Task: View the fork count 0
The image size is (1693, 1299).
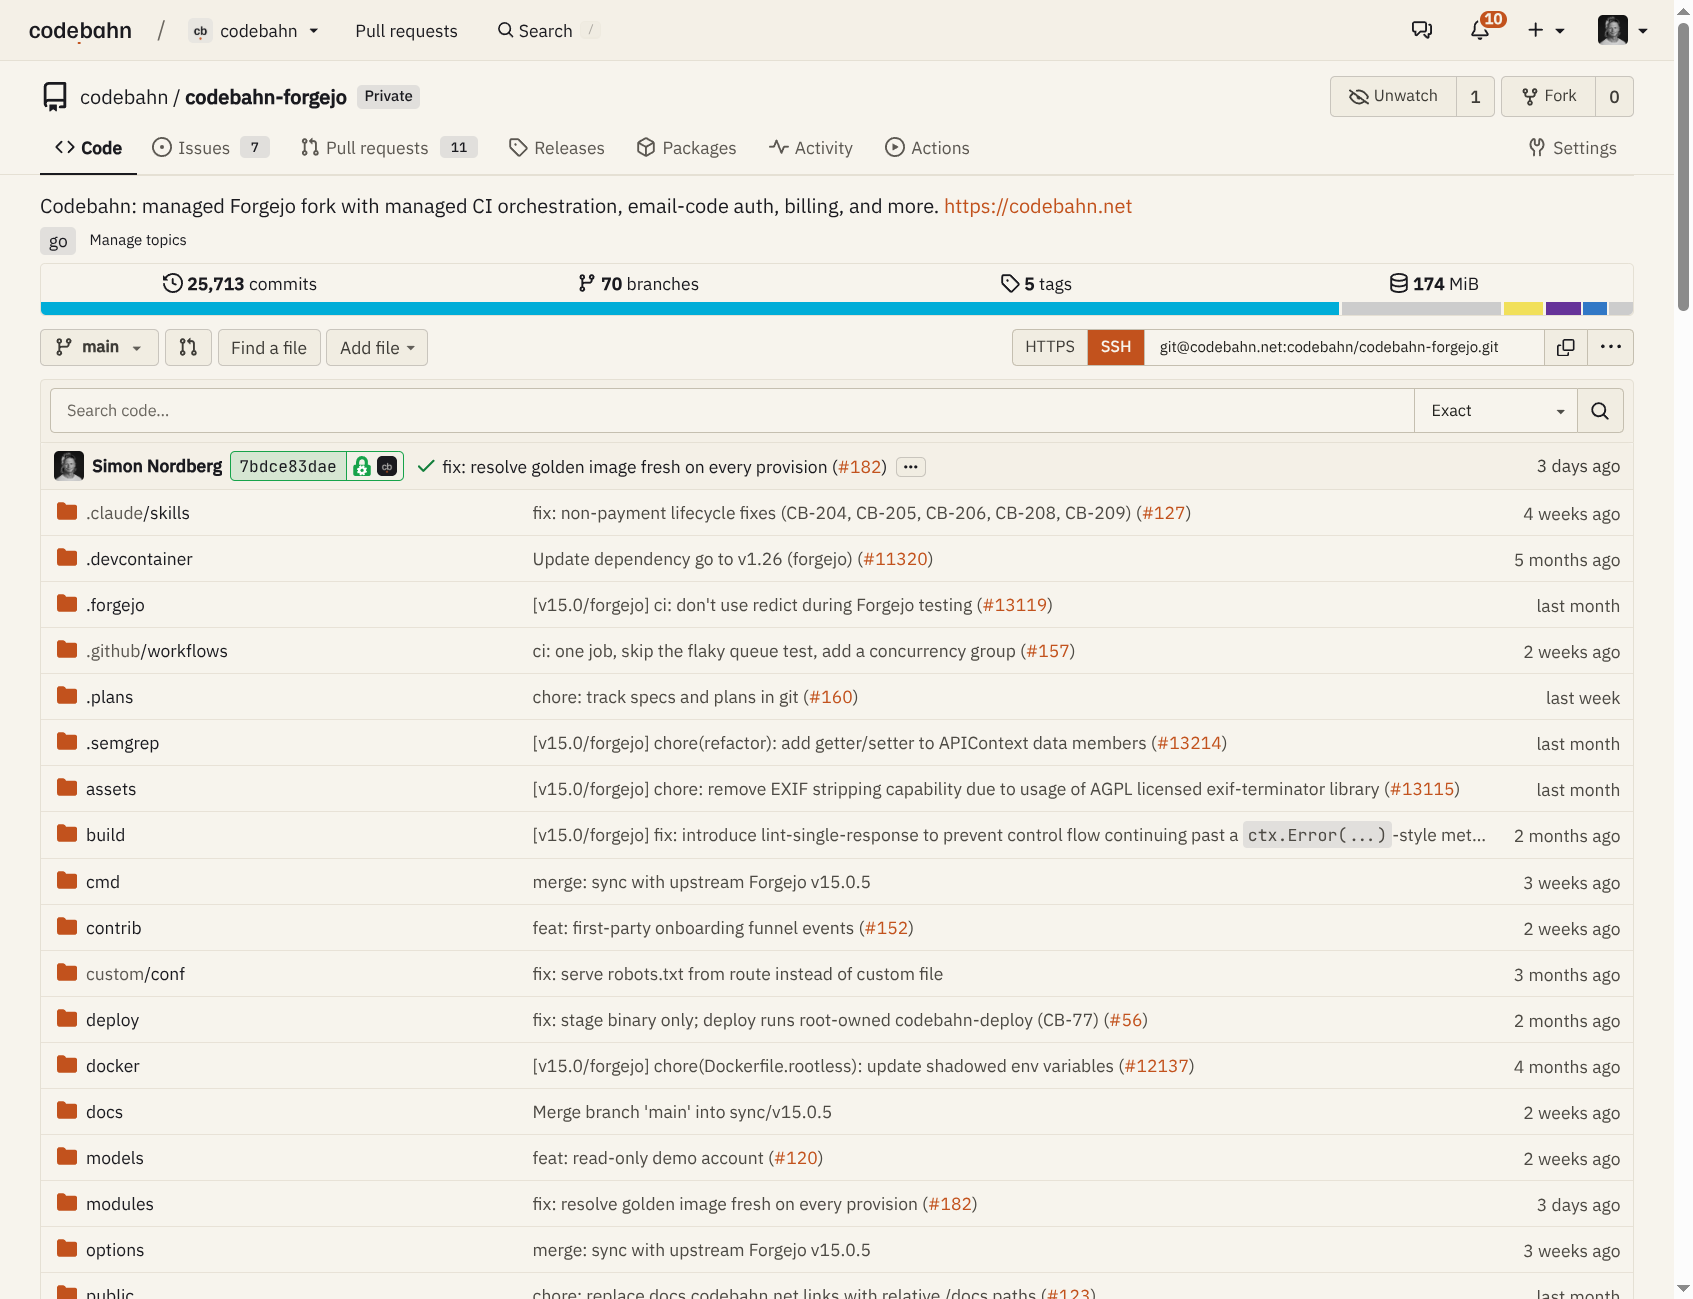Action: (1614, 96)
